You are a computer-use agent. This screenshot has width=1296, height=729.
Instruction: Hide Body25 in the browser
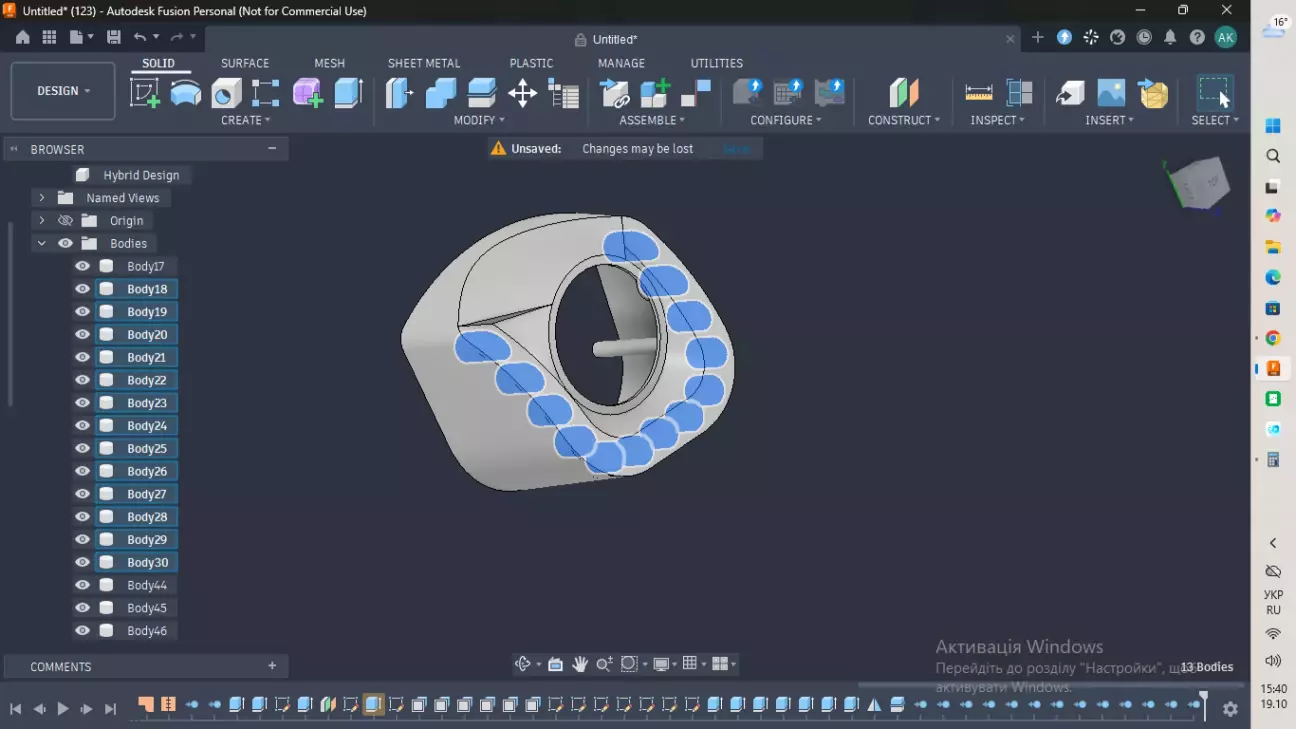coord(83,448)
